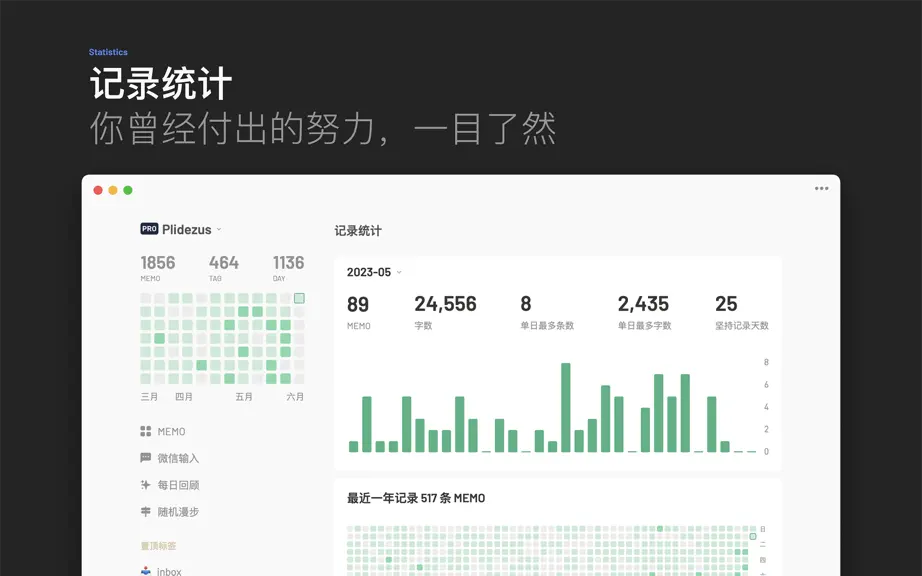The image size is (922, 576).
Task: Open the 2023-05 month selector dropdown
Action: [399, 272]
